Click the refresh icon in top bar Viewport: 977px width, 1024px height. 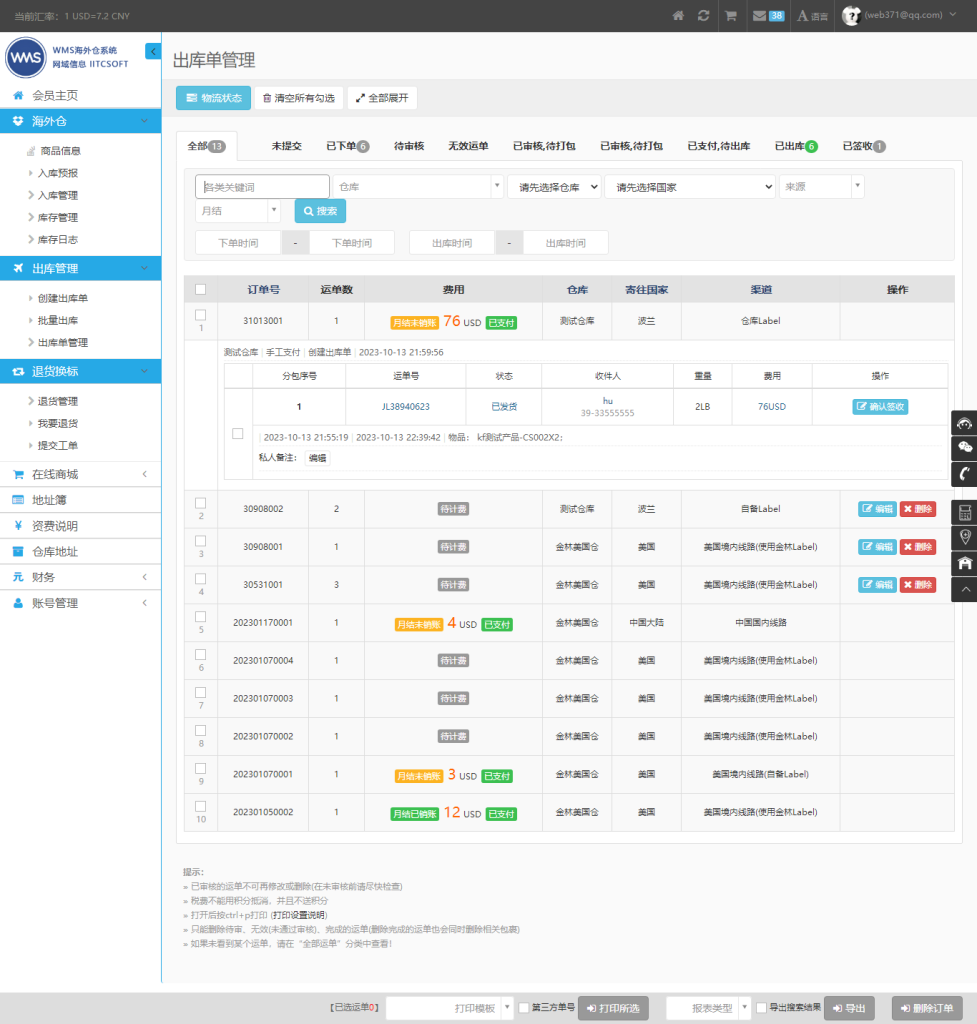click(x=704, y=16)
